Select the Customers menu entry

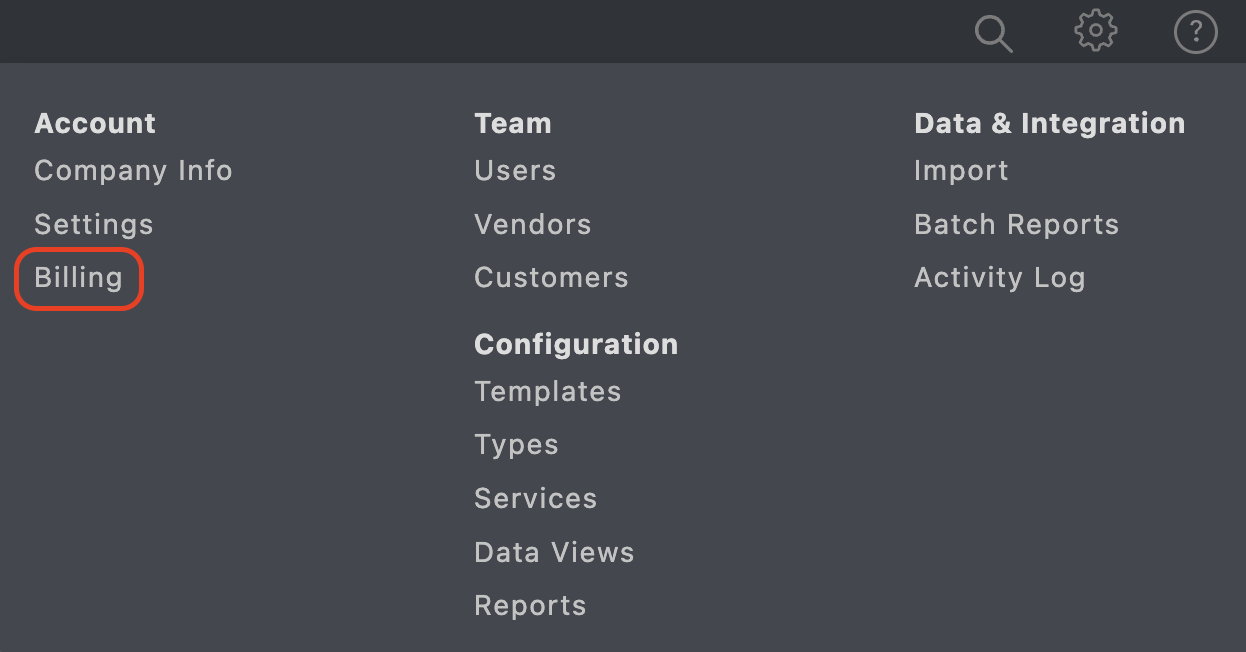pyautogui.click(x=551, y=278)
